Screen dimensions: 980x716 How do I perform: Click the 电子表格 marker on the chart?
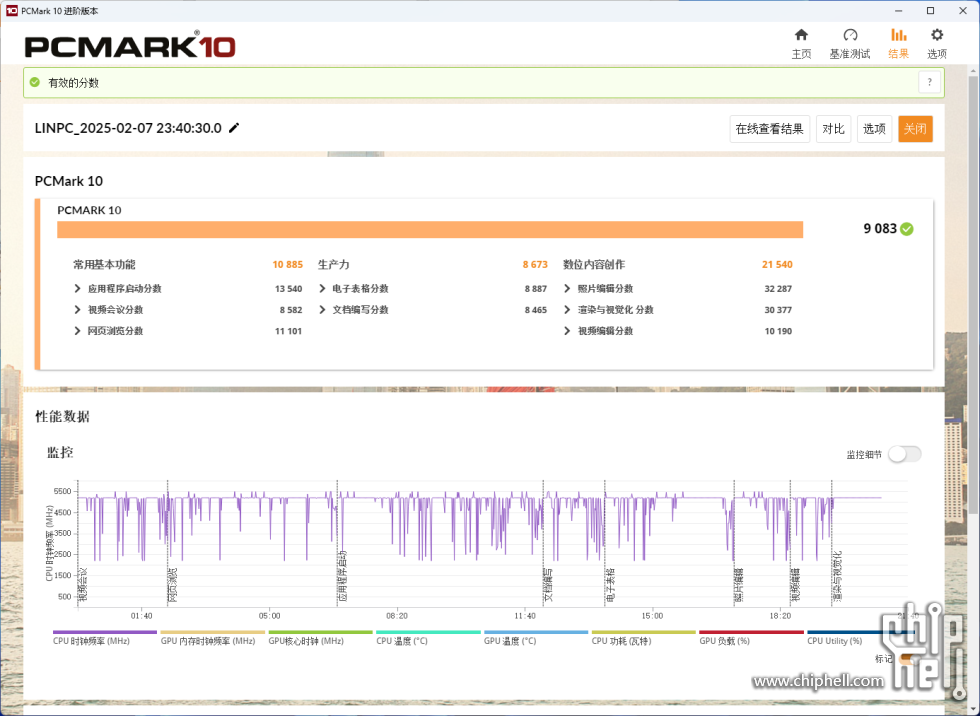(610, 585)
